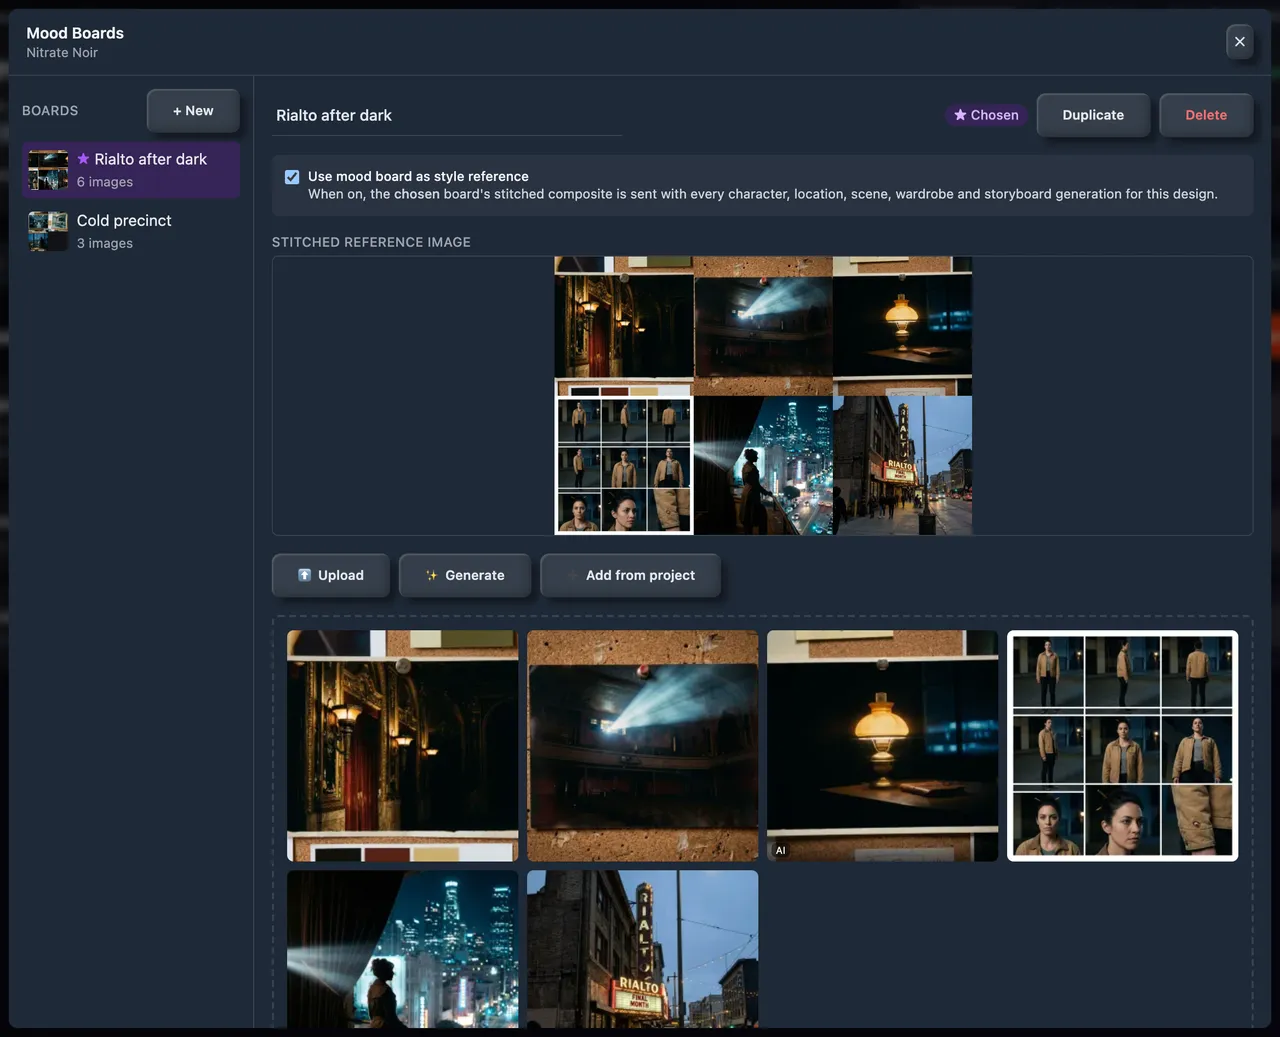
Task: Open Add from project
Action: (x=630, y=575)
